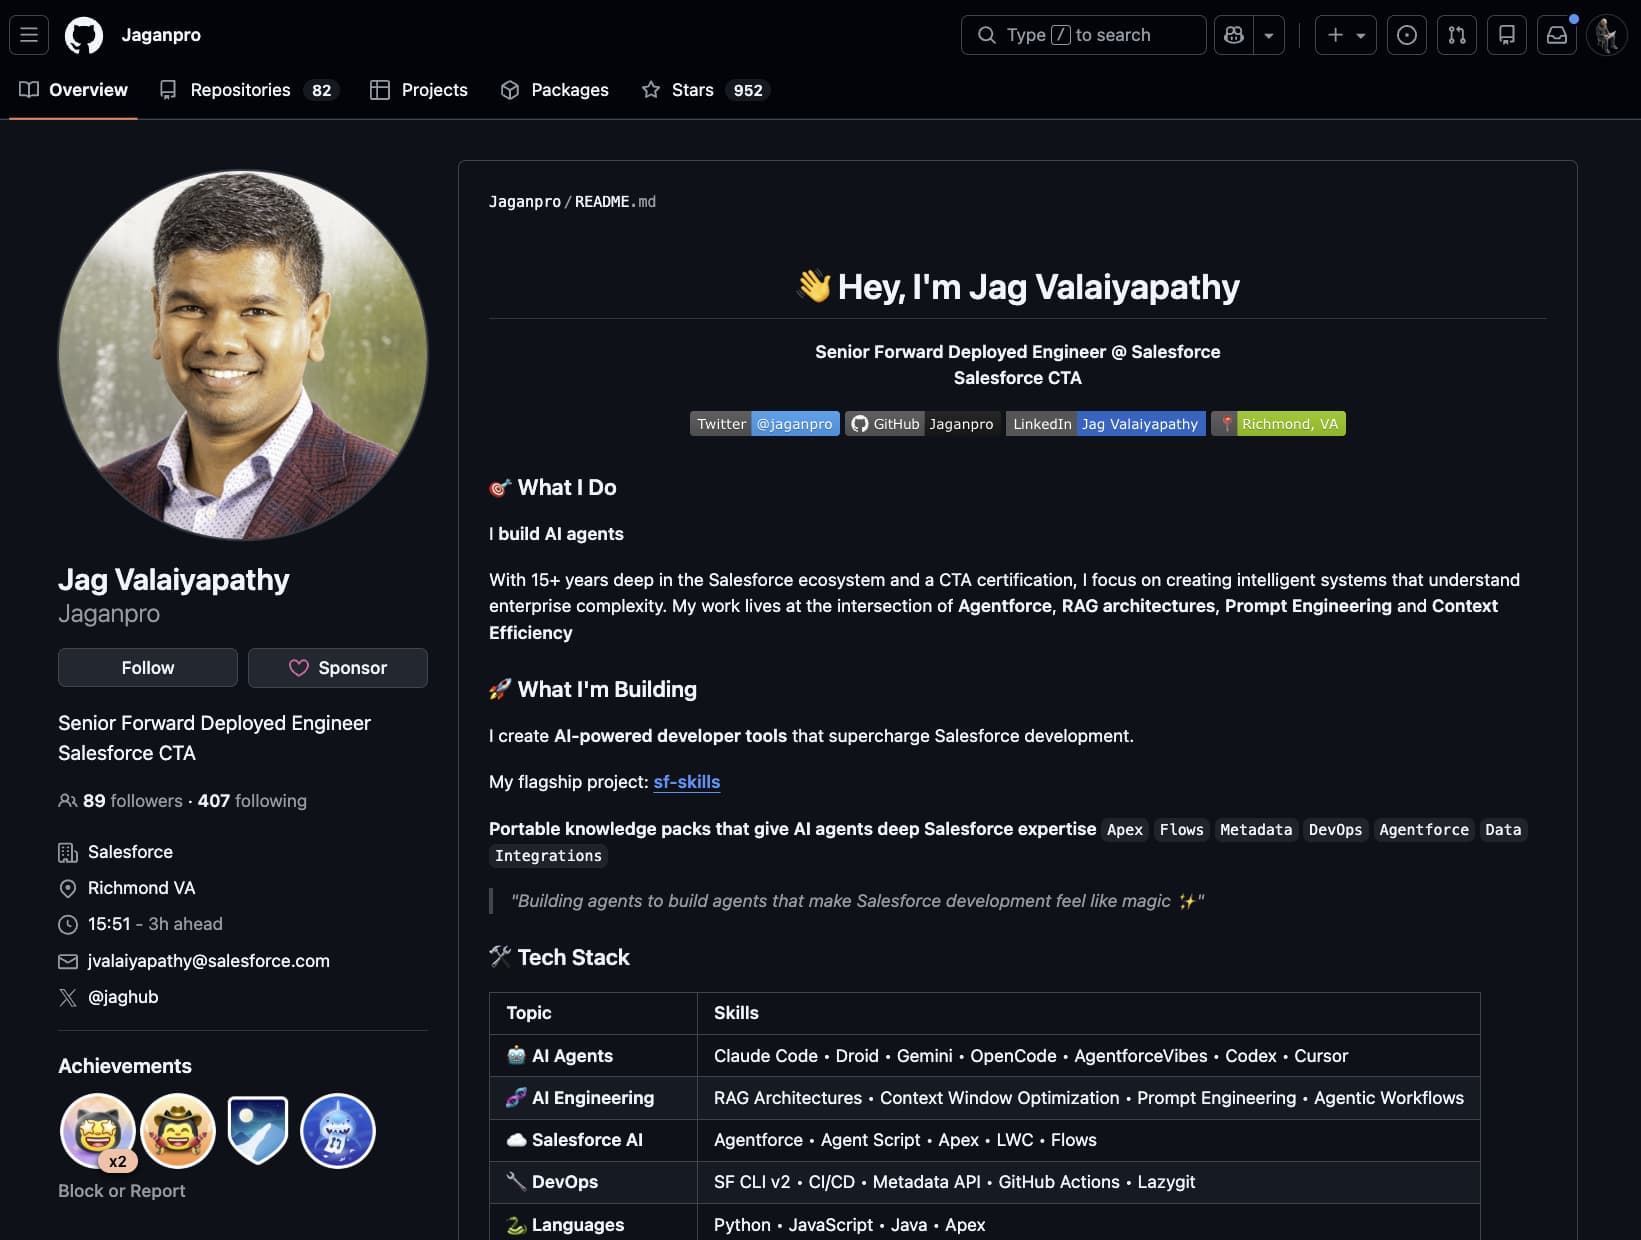Click the hamburger navigation menu icon
This screenshot has height=1240, width=1641.
click(28, 35)
